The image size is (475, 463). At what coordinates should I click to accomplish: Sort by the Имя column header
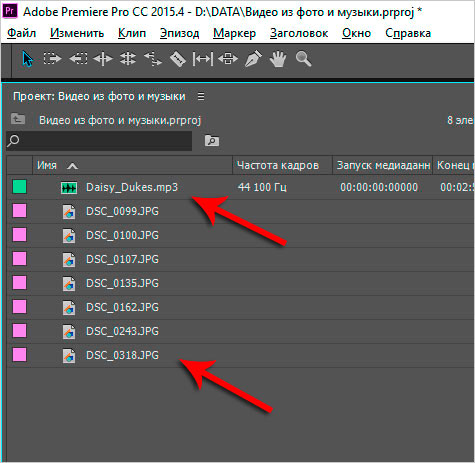[47, 165]
